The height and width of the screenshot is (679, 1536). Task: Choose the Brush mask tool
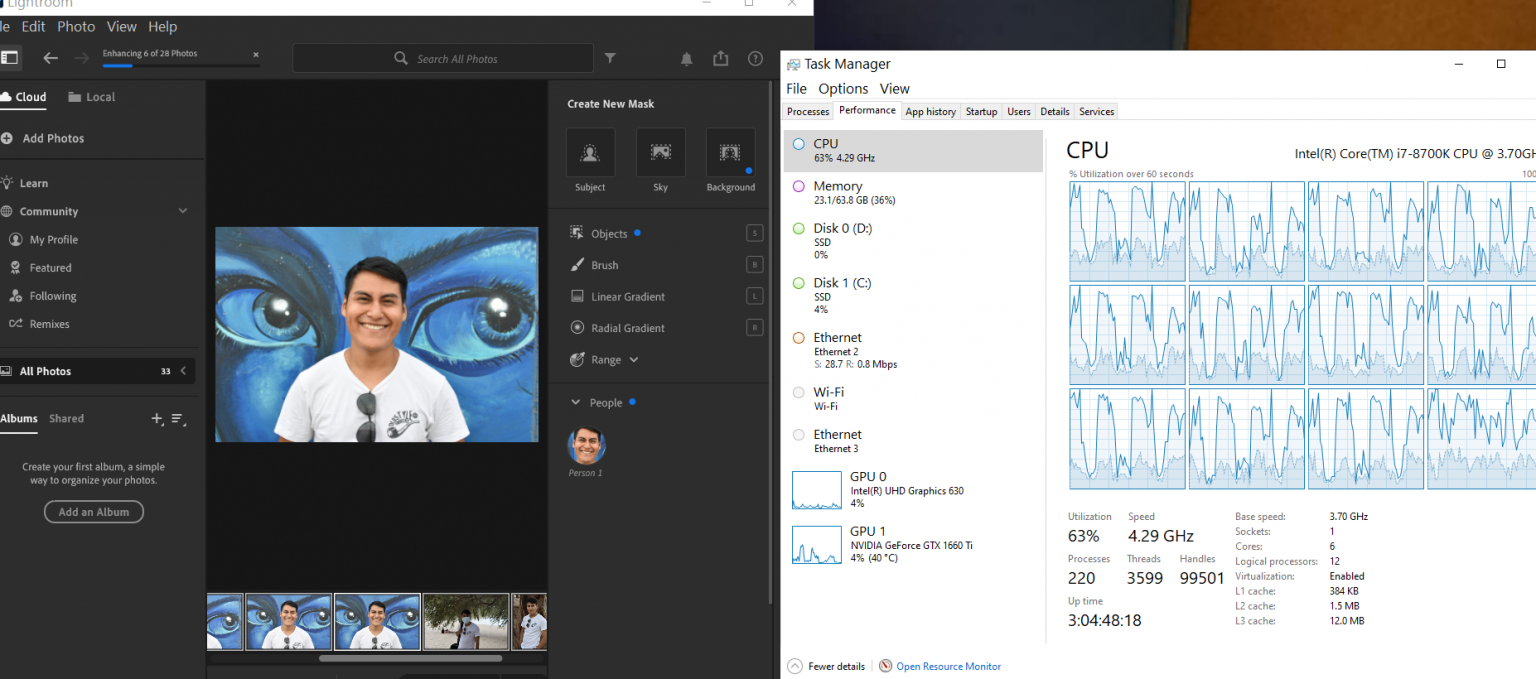point(604,265)
